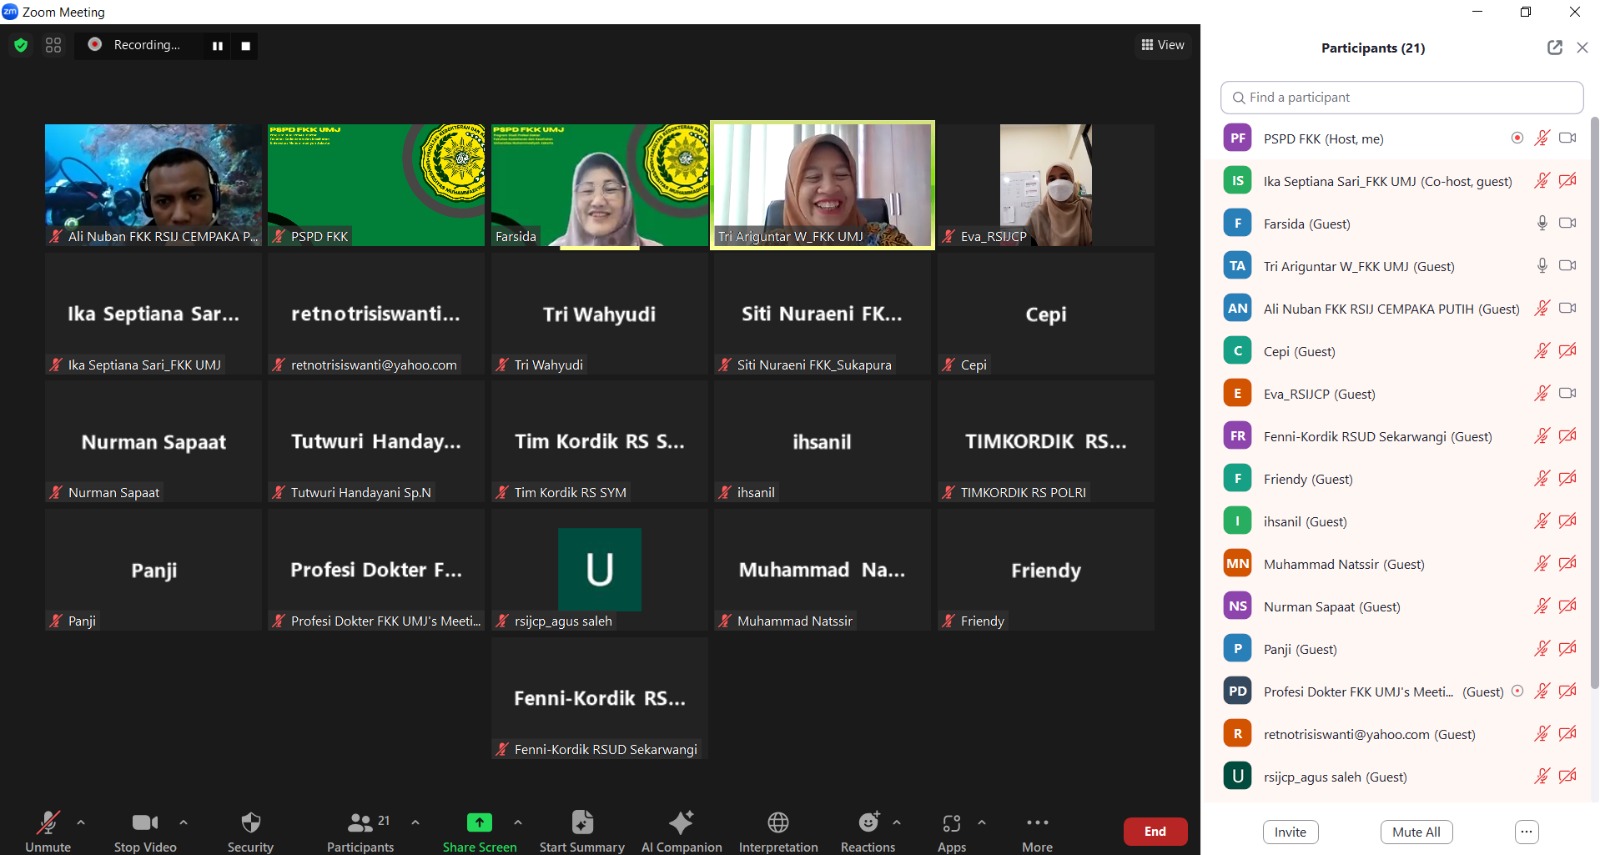Open the Security menu

point(250,831)
